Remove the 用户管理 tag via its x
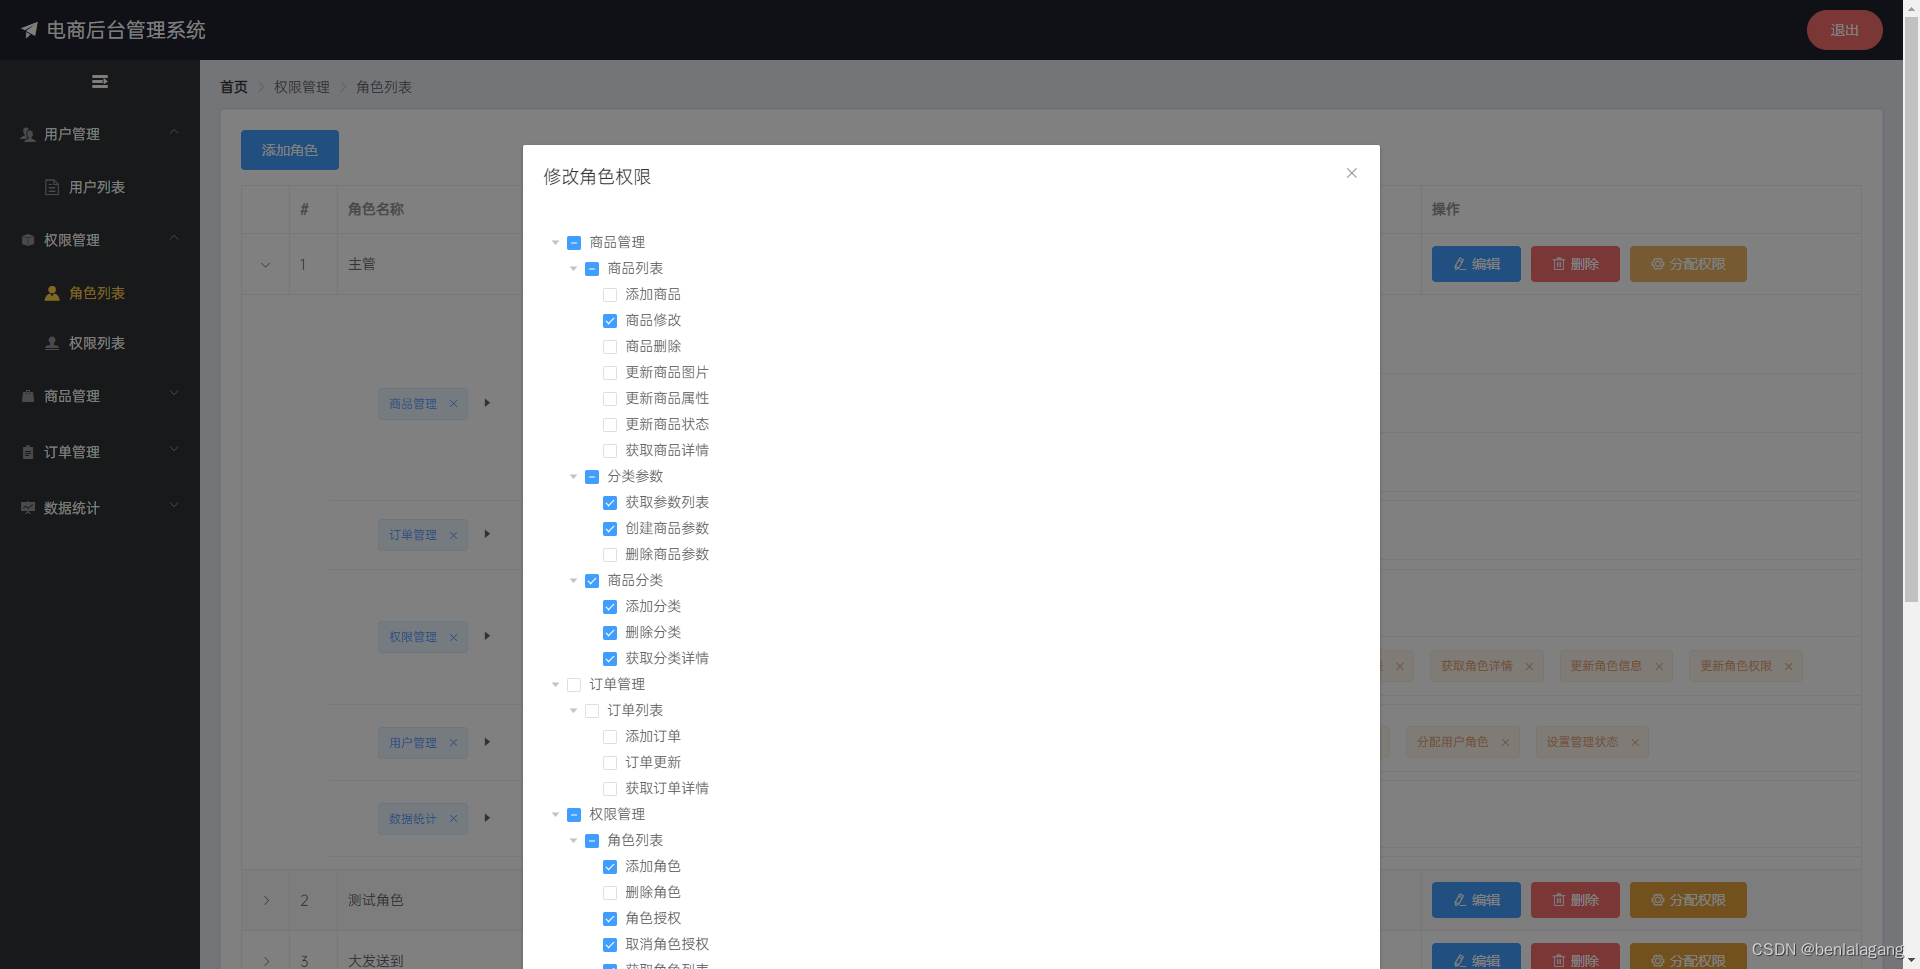The width and height of the screenshot is (1920, 969). point(453,743)
